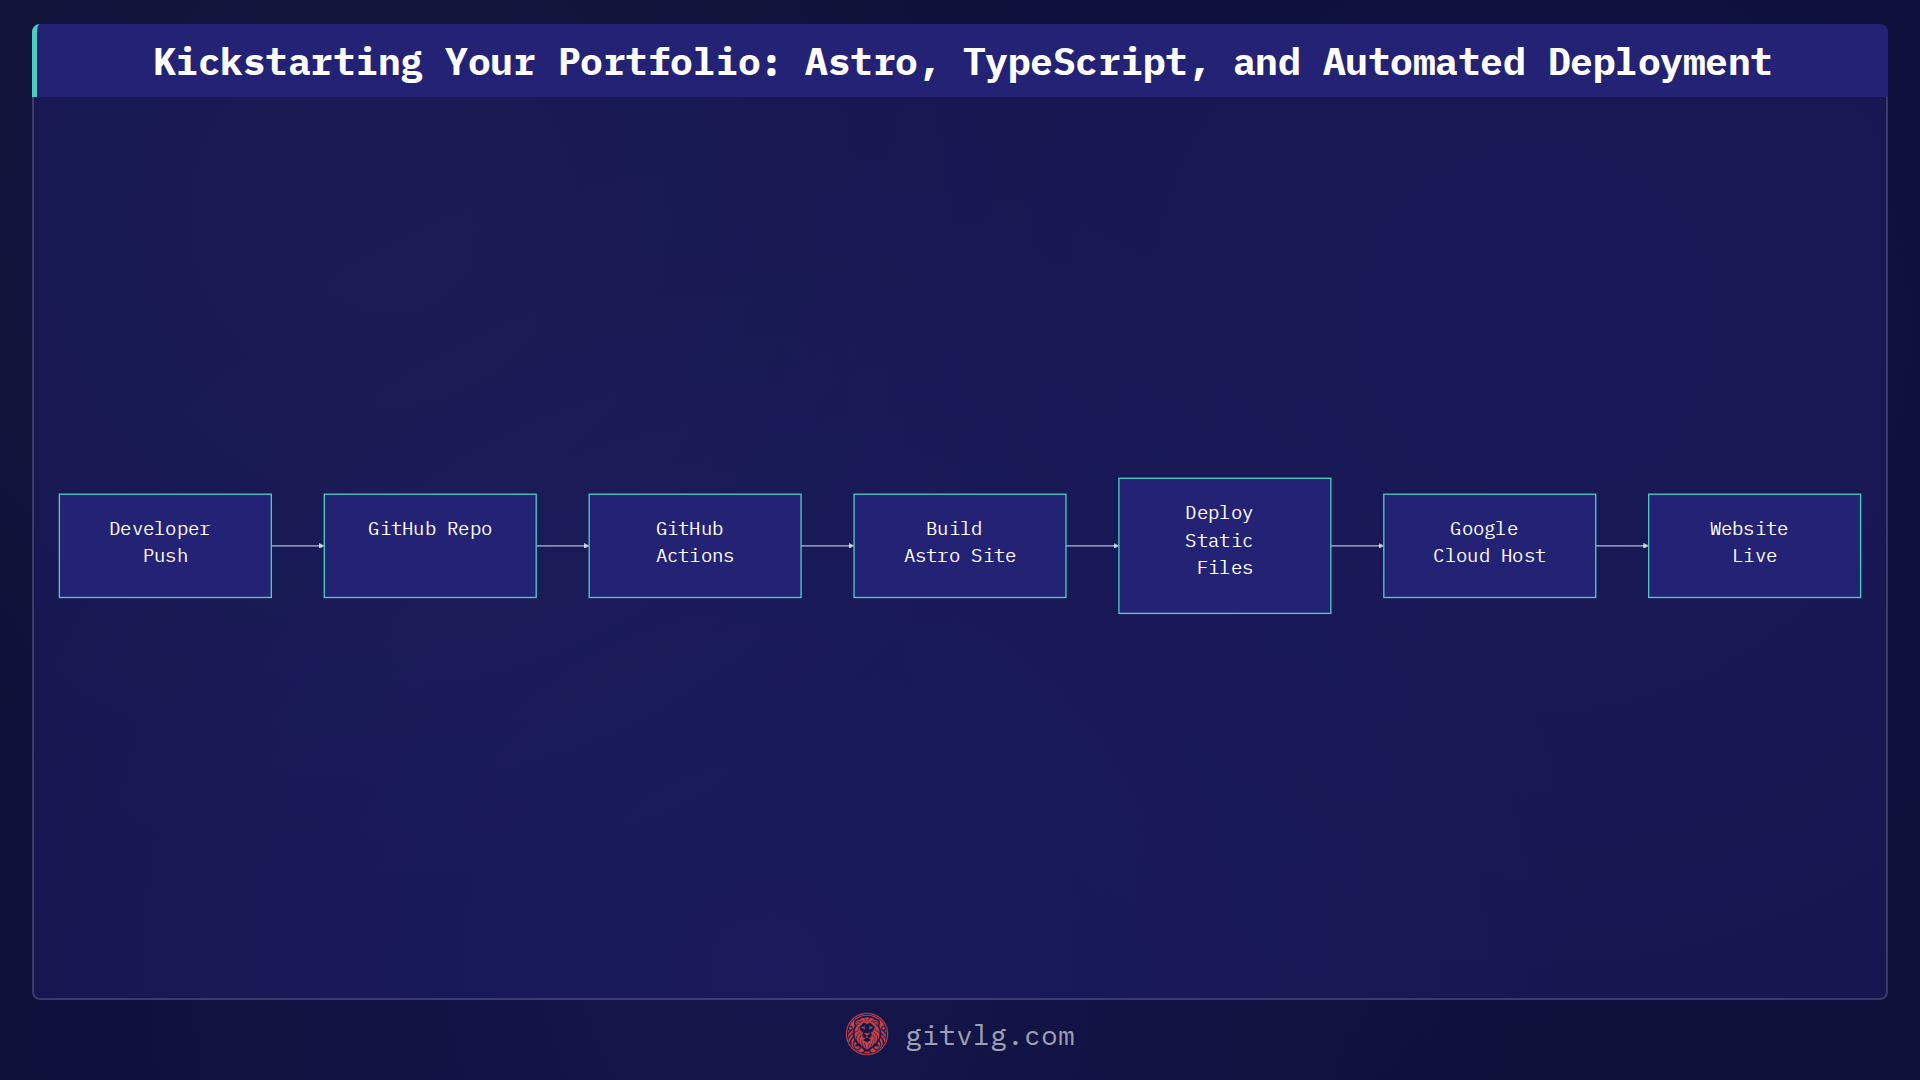Select the Google Cloud Host node

point(1490,546)
